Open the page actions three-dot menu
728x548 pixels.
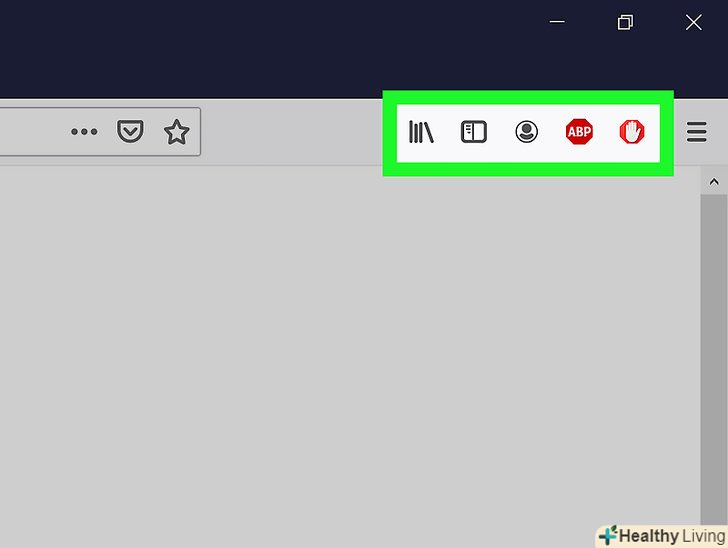[x=84, y=132]
